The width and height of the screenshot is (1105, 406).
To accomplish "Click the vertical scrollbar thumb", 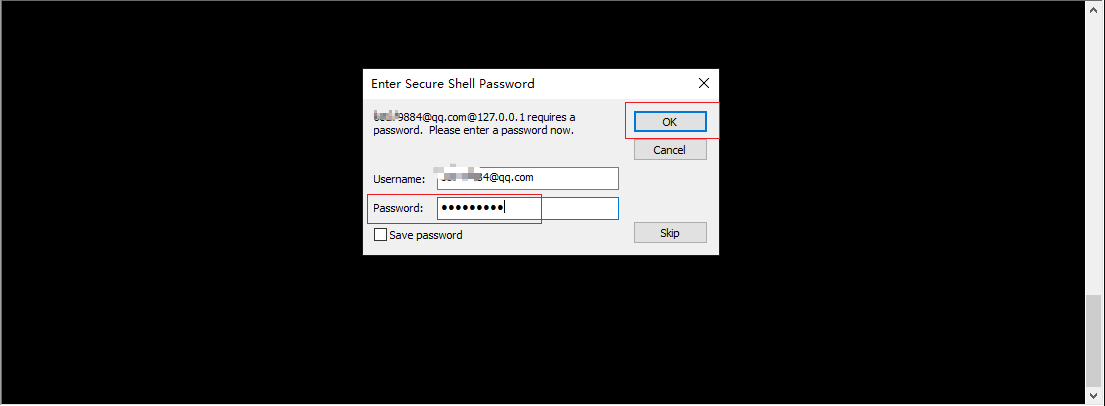I will point(1093,342).
